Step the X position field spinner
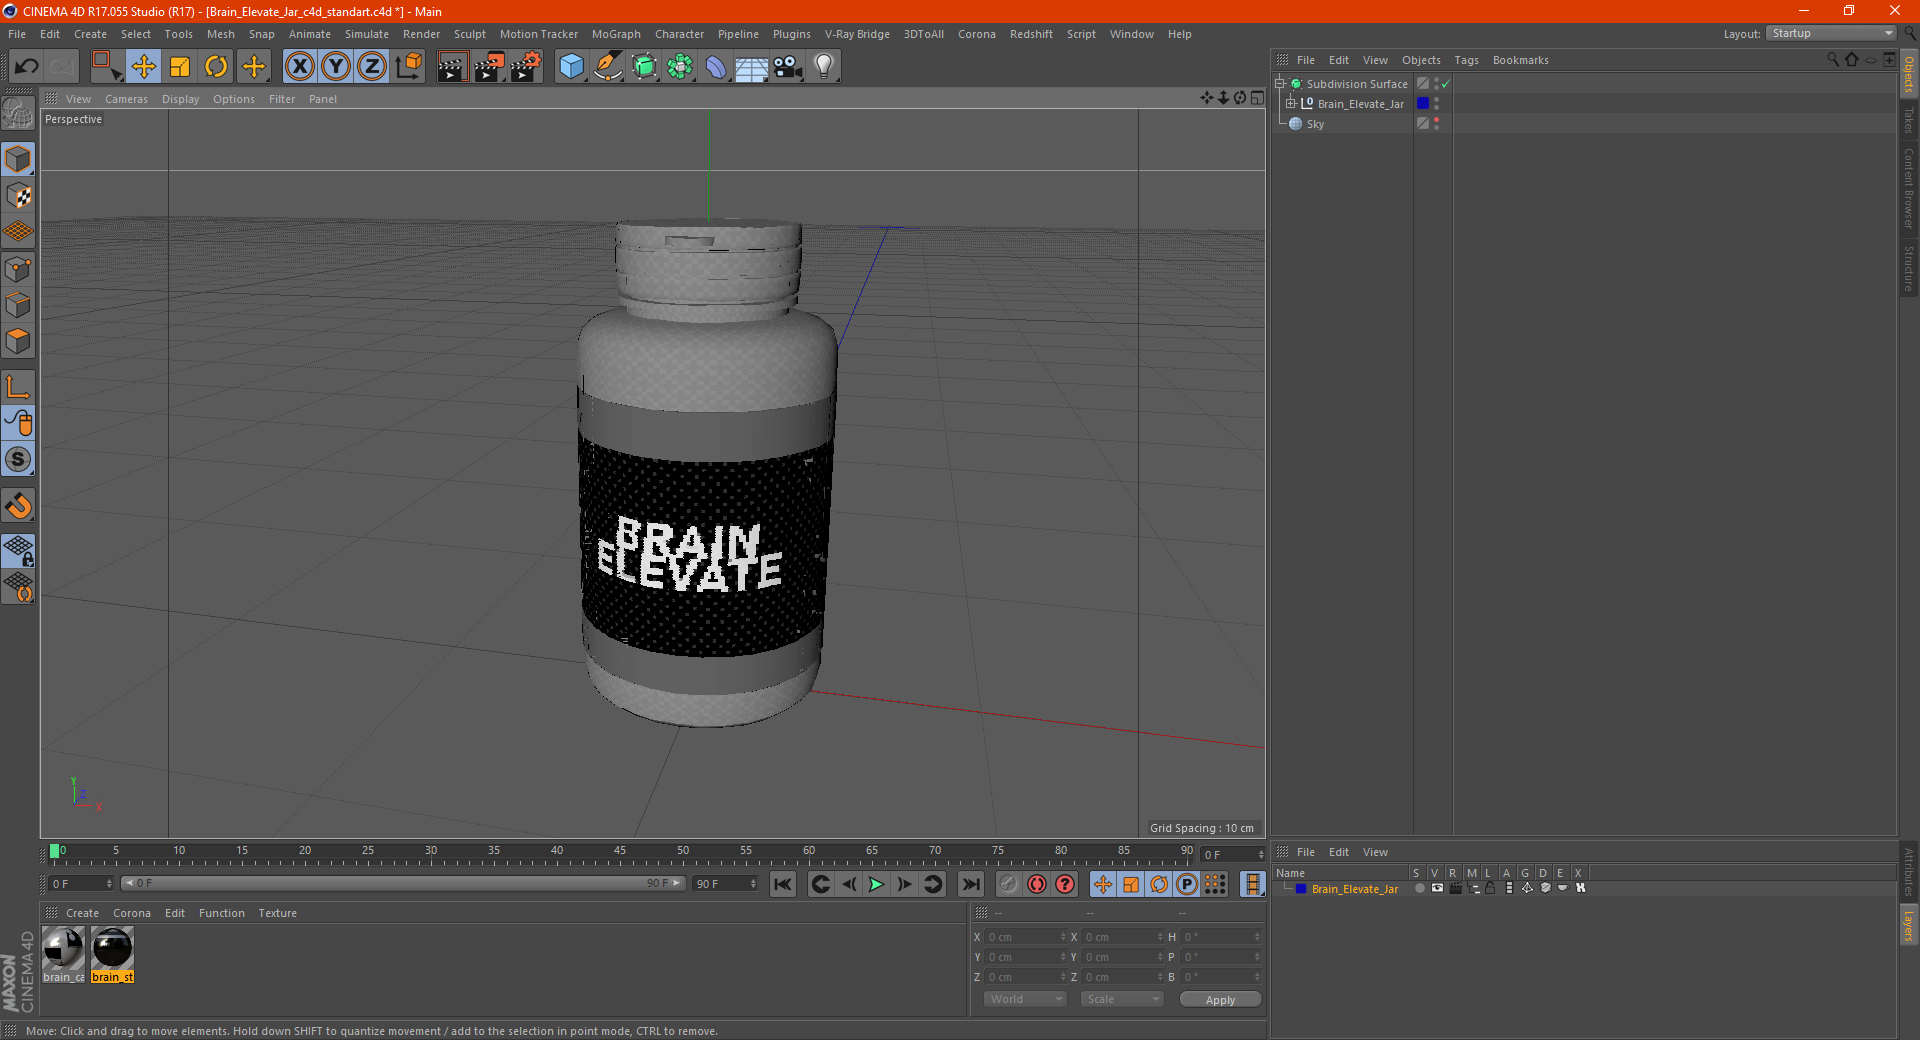The width and height of the screenshot is (1920, 1040). tap(1063, 937)
